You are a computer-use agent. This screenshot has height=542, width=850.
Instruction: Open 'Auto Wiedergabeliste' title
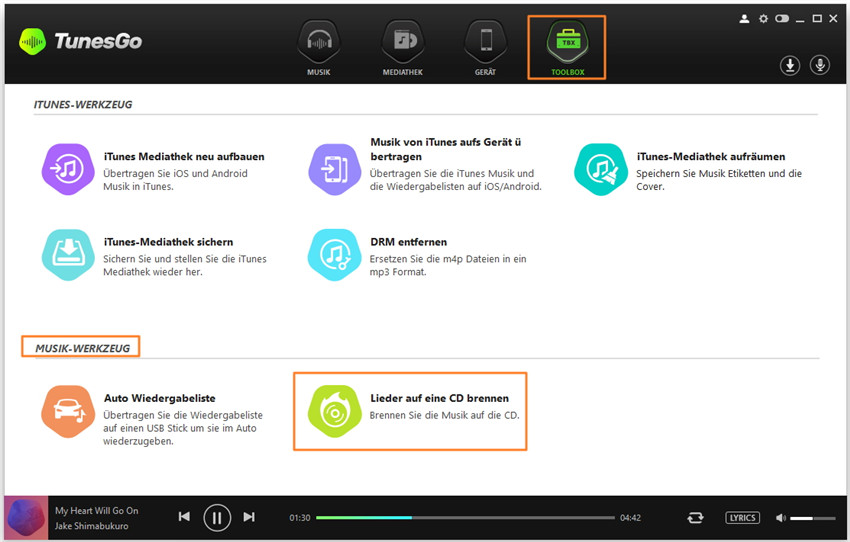click(x=160, y=398)
